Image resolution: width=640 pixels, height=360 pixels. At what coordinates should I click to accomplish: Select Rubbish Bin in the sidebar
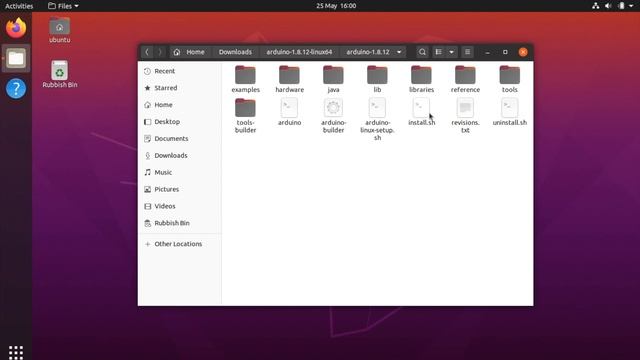coord(180,223)
